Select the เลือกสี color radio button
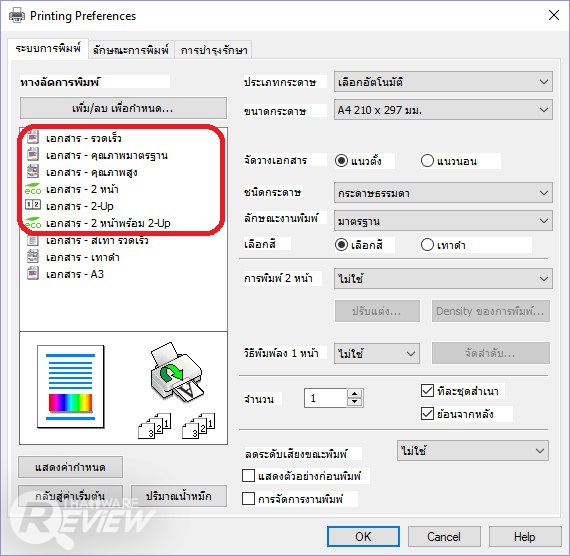Screen dimensions: 570x556 [x=341, y=245]
